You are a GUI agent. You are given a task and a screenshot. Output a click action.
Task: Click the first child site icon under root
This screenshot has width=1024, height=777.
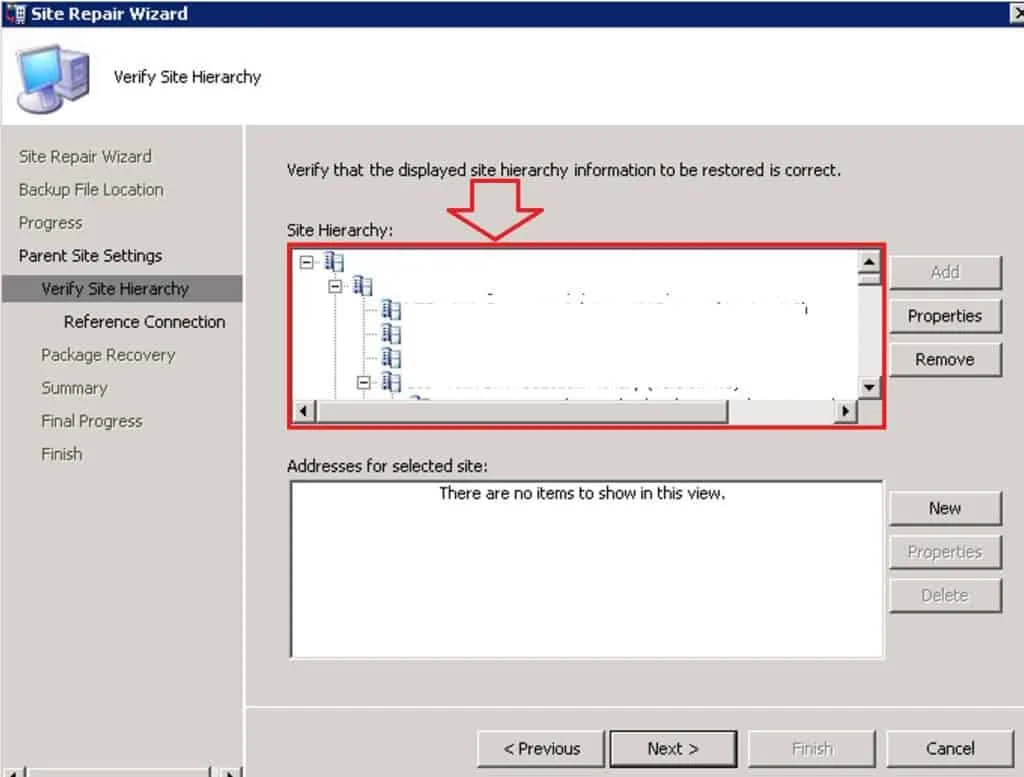coord(390,308)
